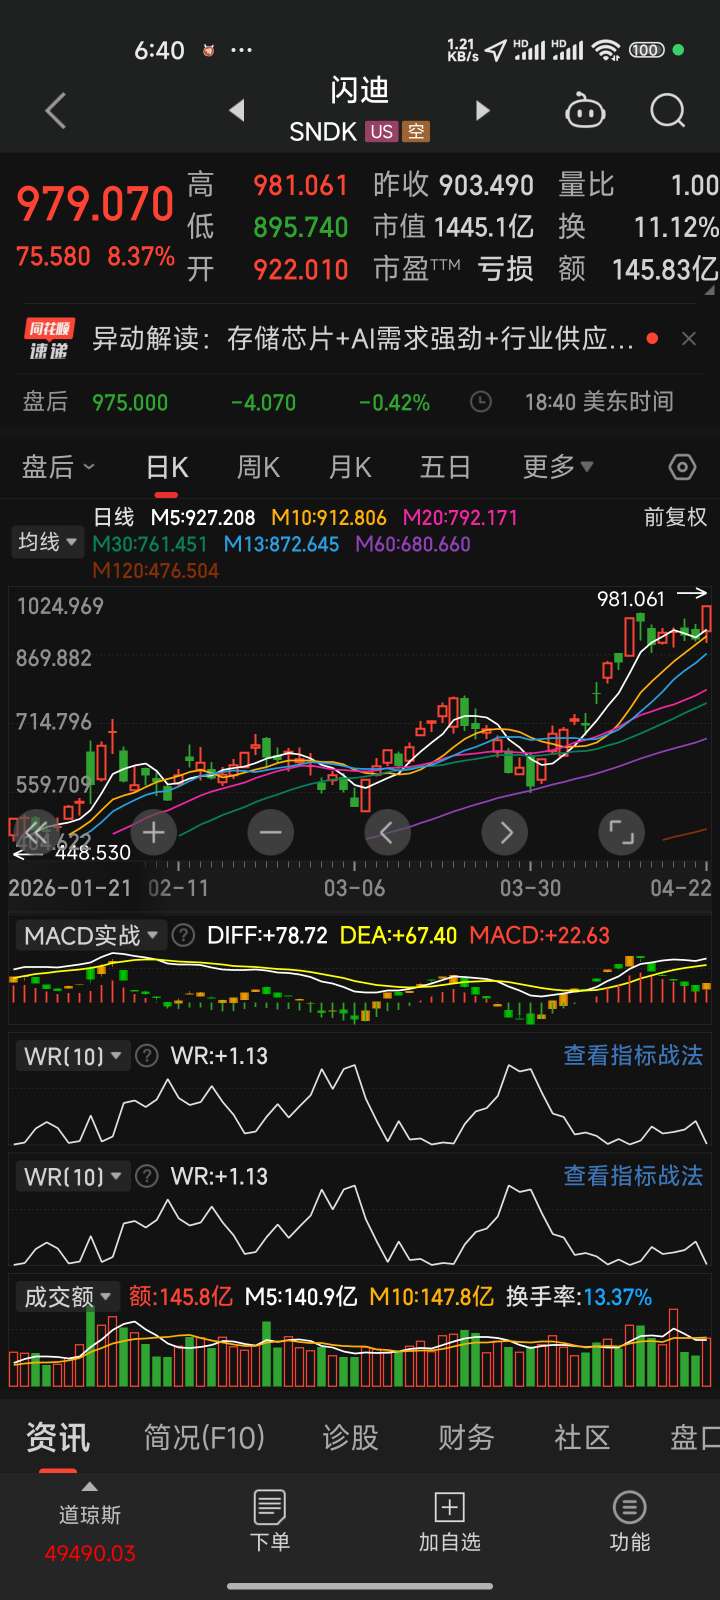The image size is (720, 1600).
Task: Tap the 04-22 date marker
Action: [680, 888]
